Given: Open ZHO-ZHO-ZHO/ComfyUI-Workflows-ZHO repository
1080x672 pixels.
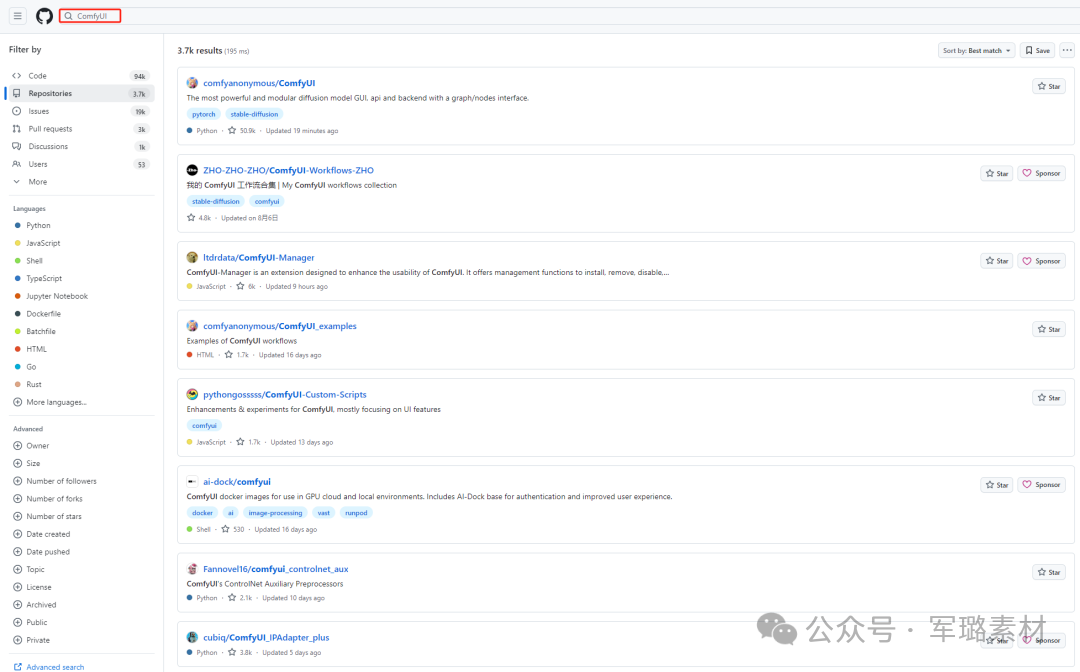Looking at the screenshot, I should (x=289, y=170).
